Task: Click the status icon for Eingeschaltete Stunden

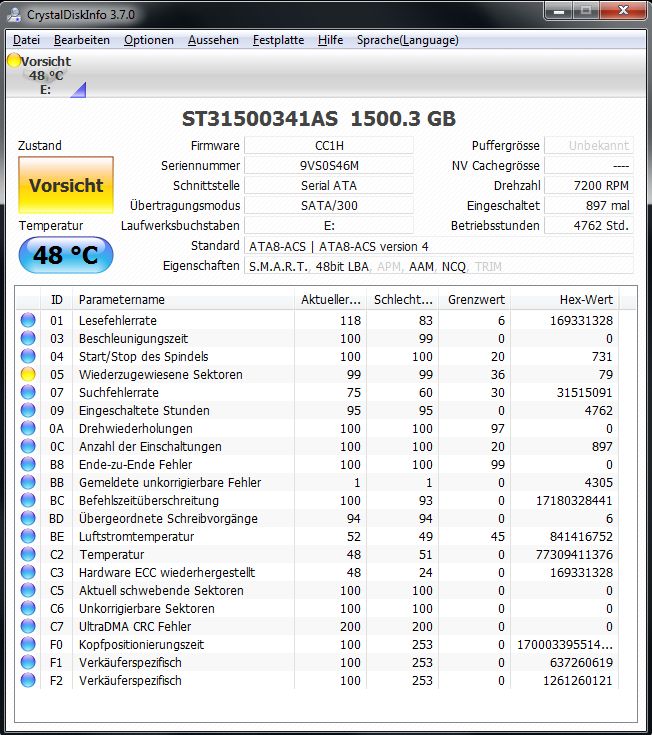Action: (x=28, y=410)
